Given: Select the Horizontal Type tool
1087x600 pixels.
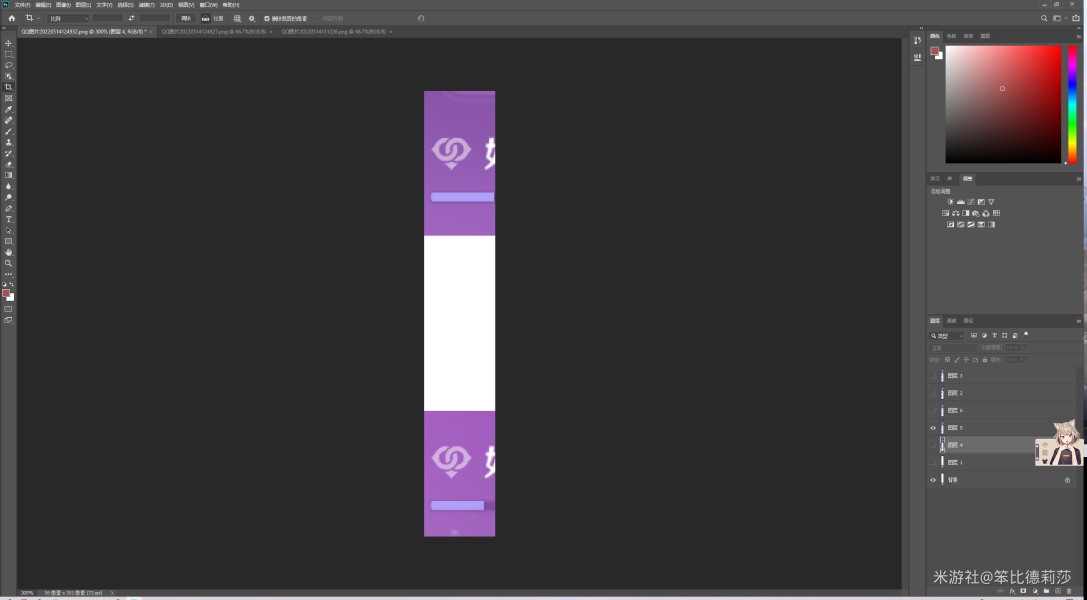Looking at the screenshot, I should pyautogui.click(x=9, y=219).
